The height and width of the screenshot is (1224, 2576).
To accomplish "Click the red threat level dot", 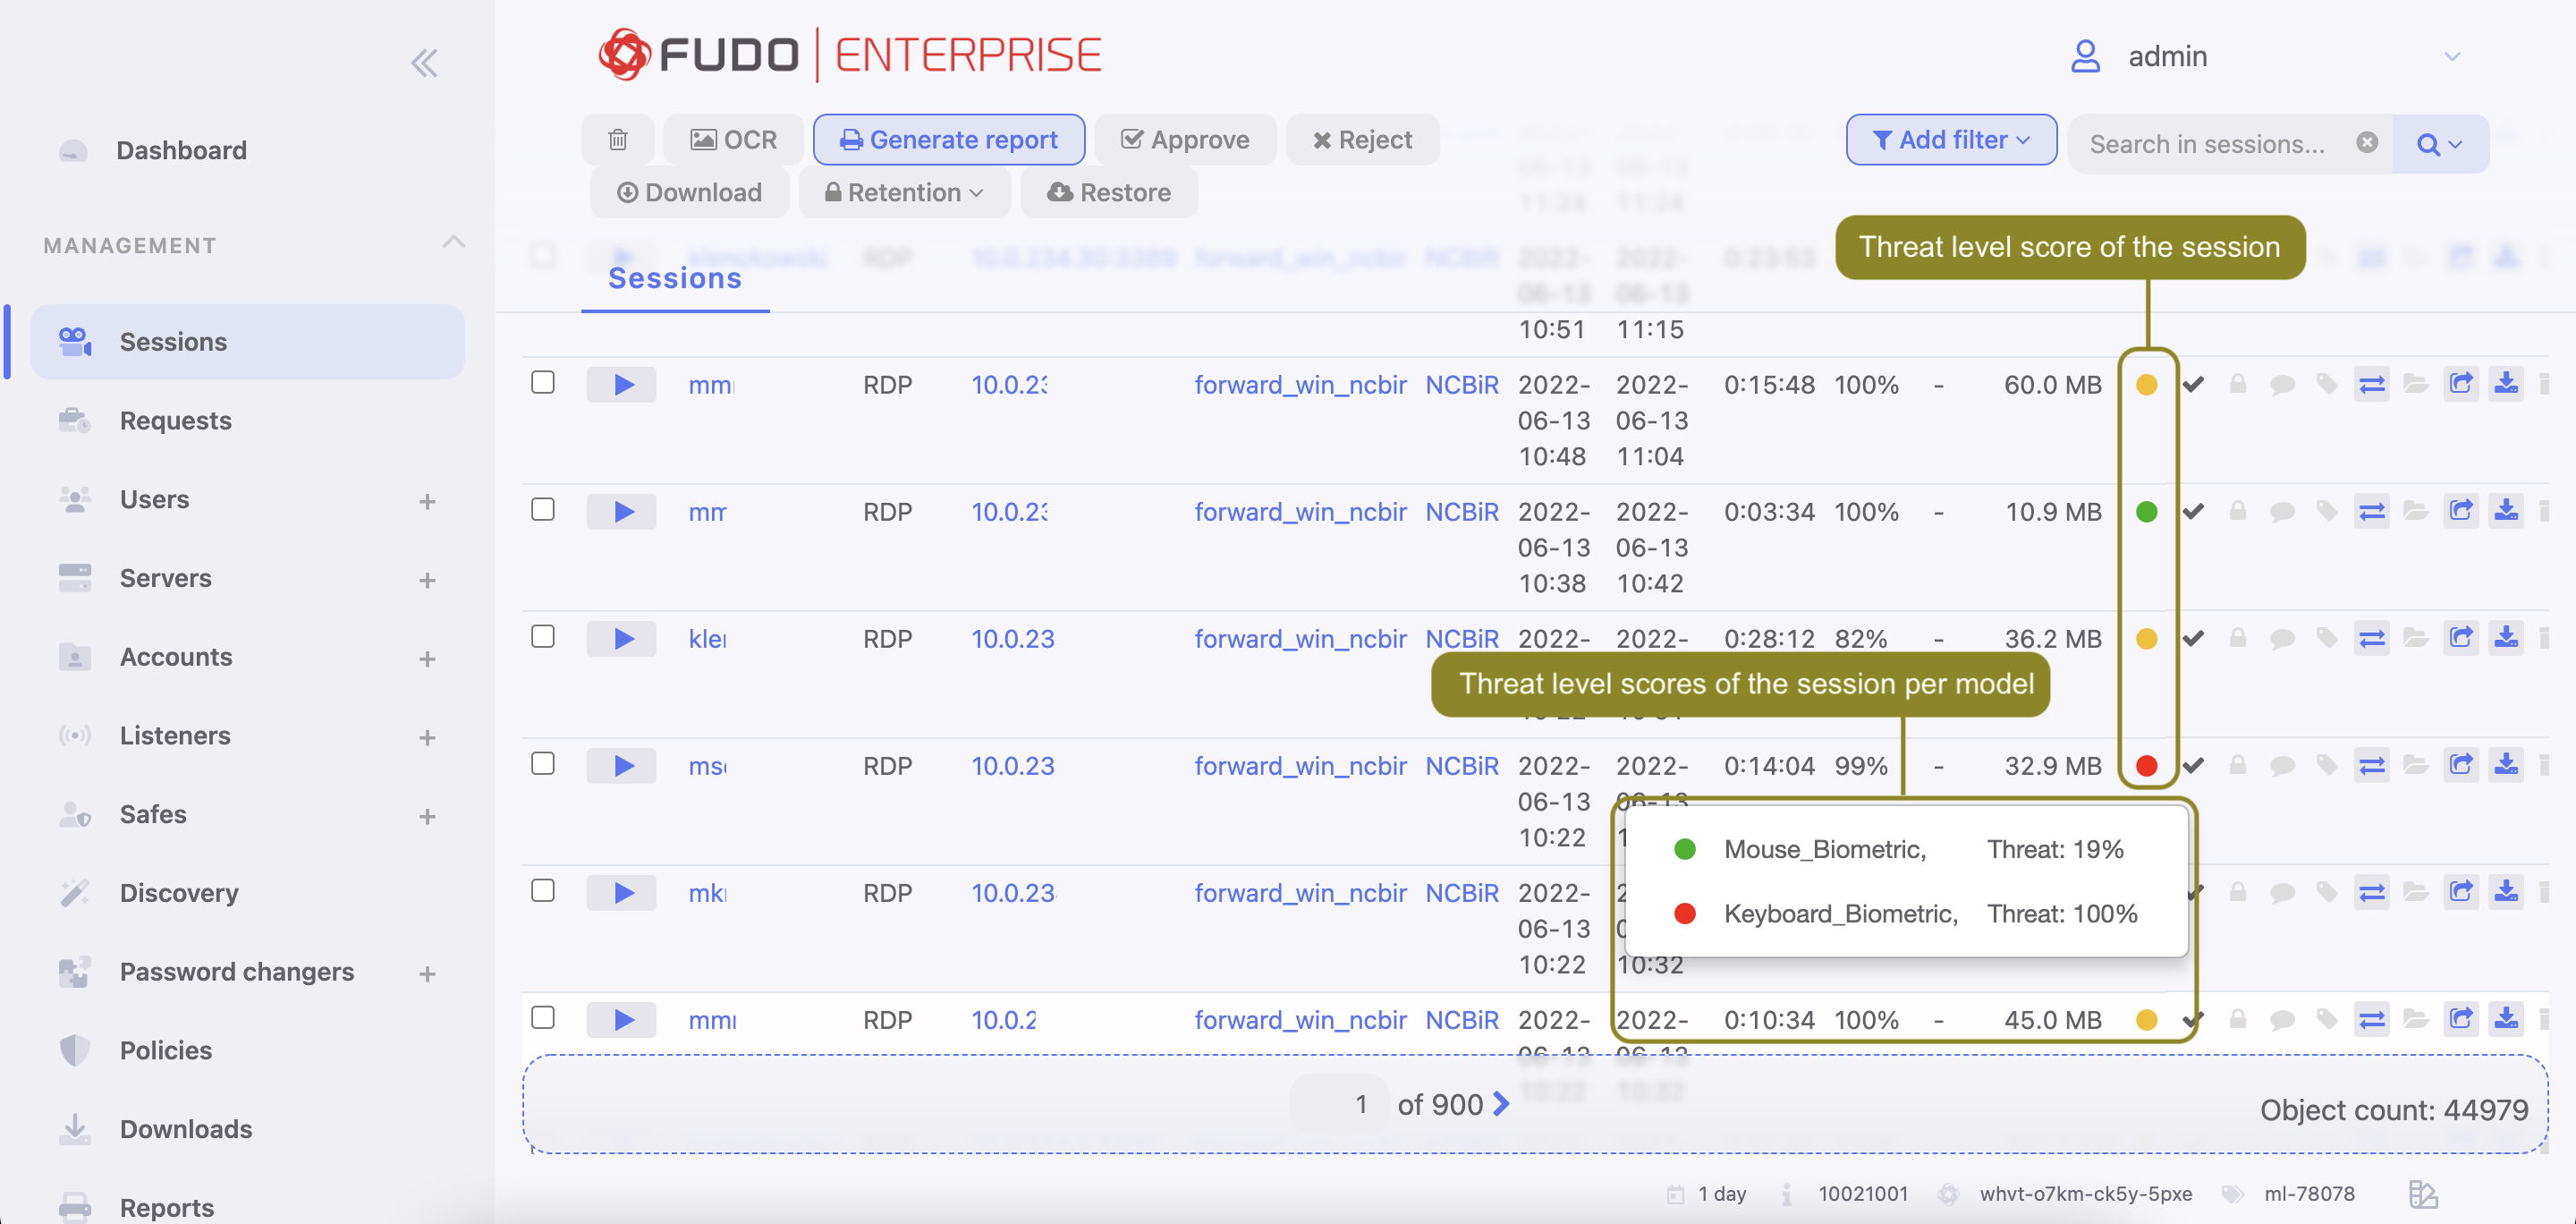I will (2146, 766).
